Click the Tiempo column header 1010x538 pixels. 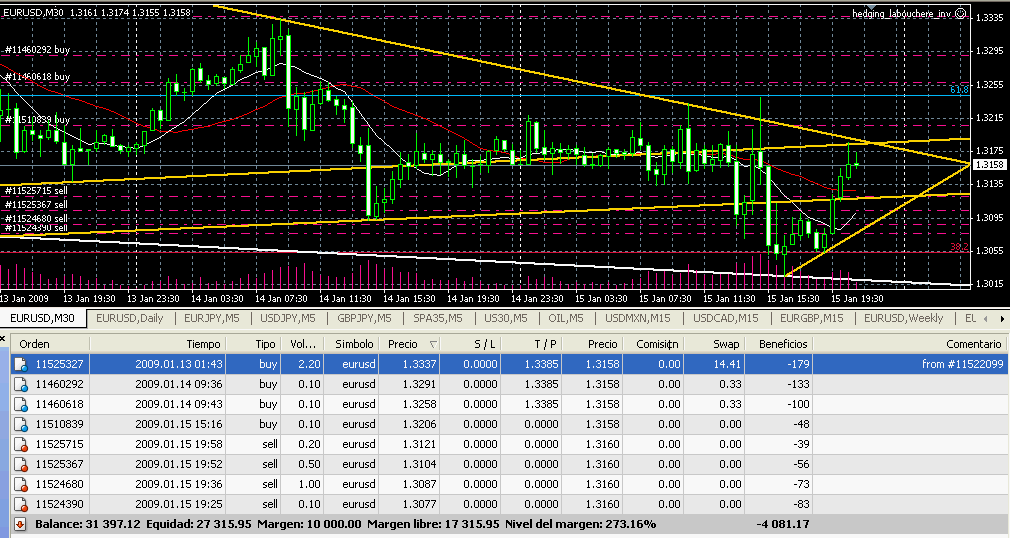203,343
